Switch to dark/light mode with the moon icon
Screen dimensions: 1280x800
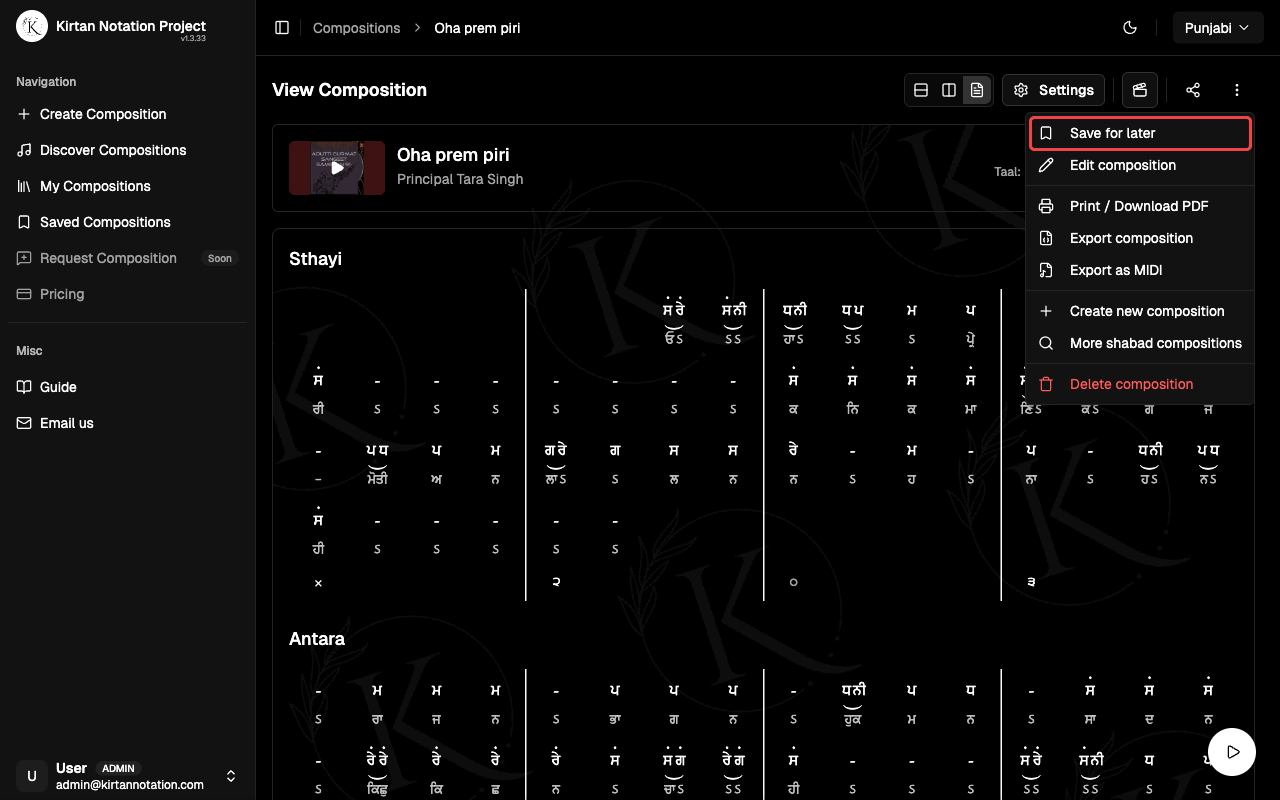[x=1130, y=27]
